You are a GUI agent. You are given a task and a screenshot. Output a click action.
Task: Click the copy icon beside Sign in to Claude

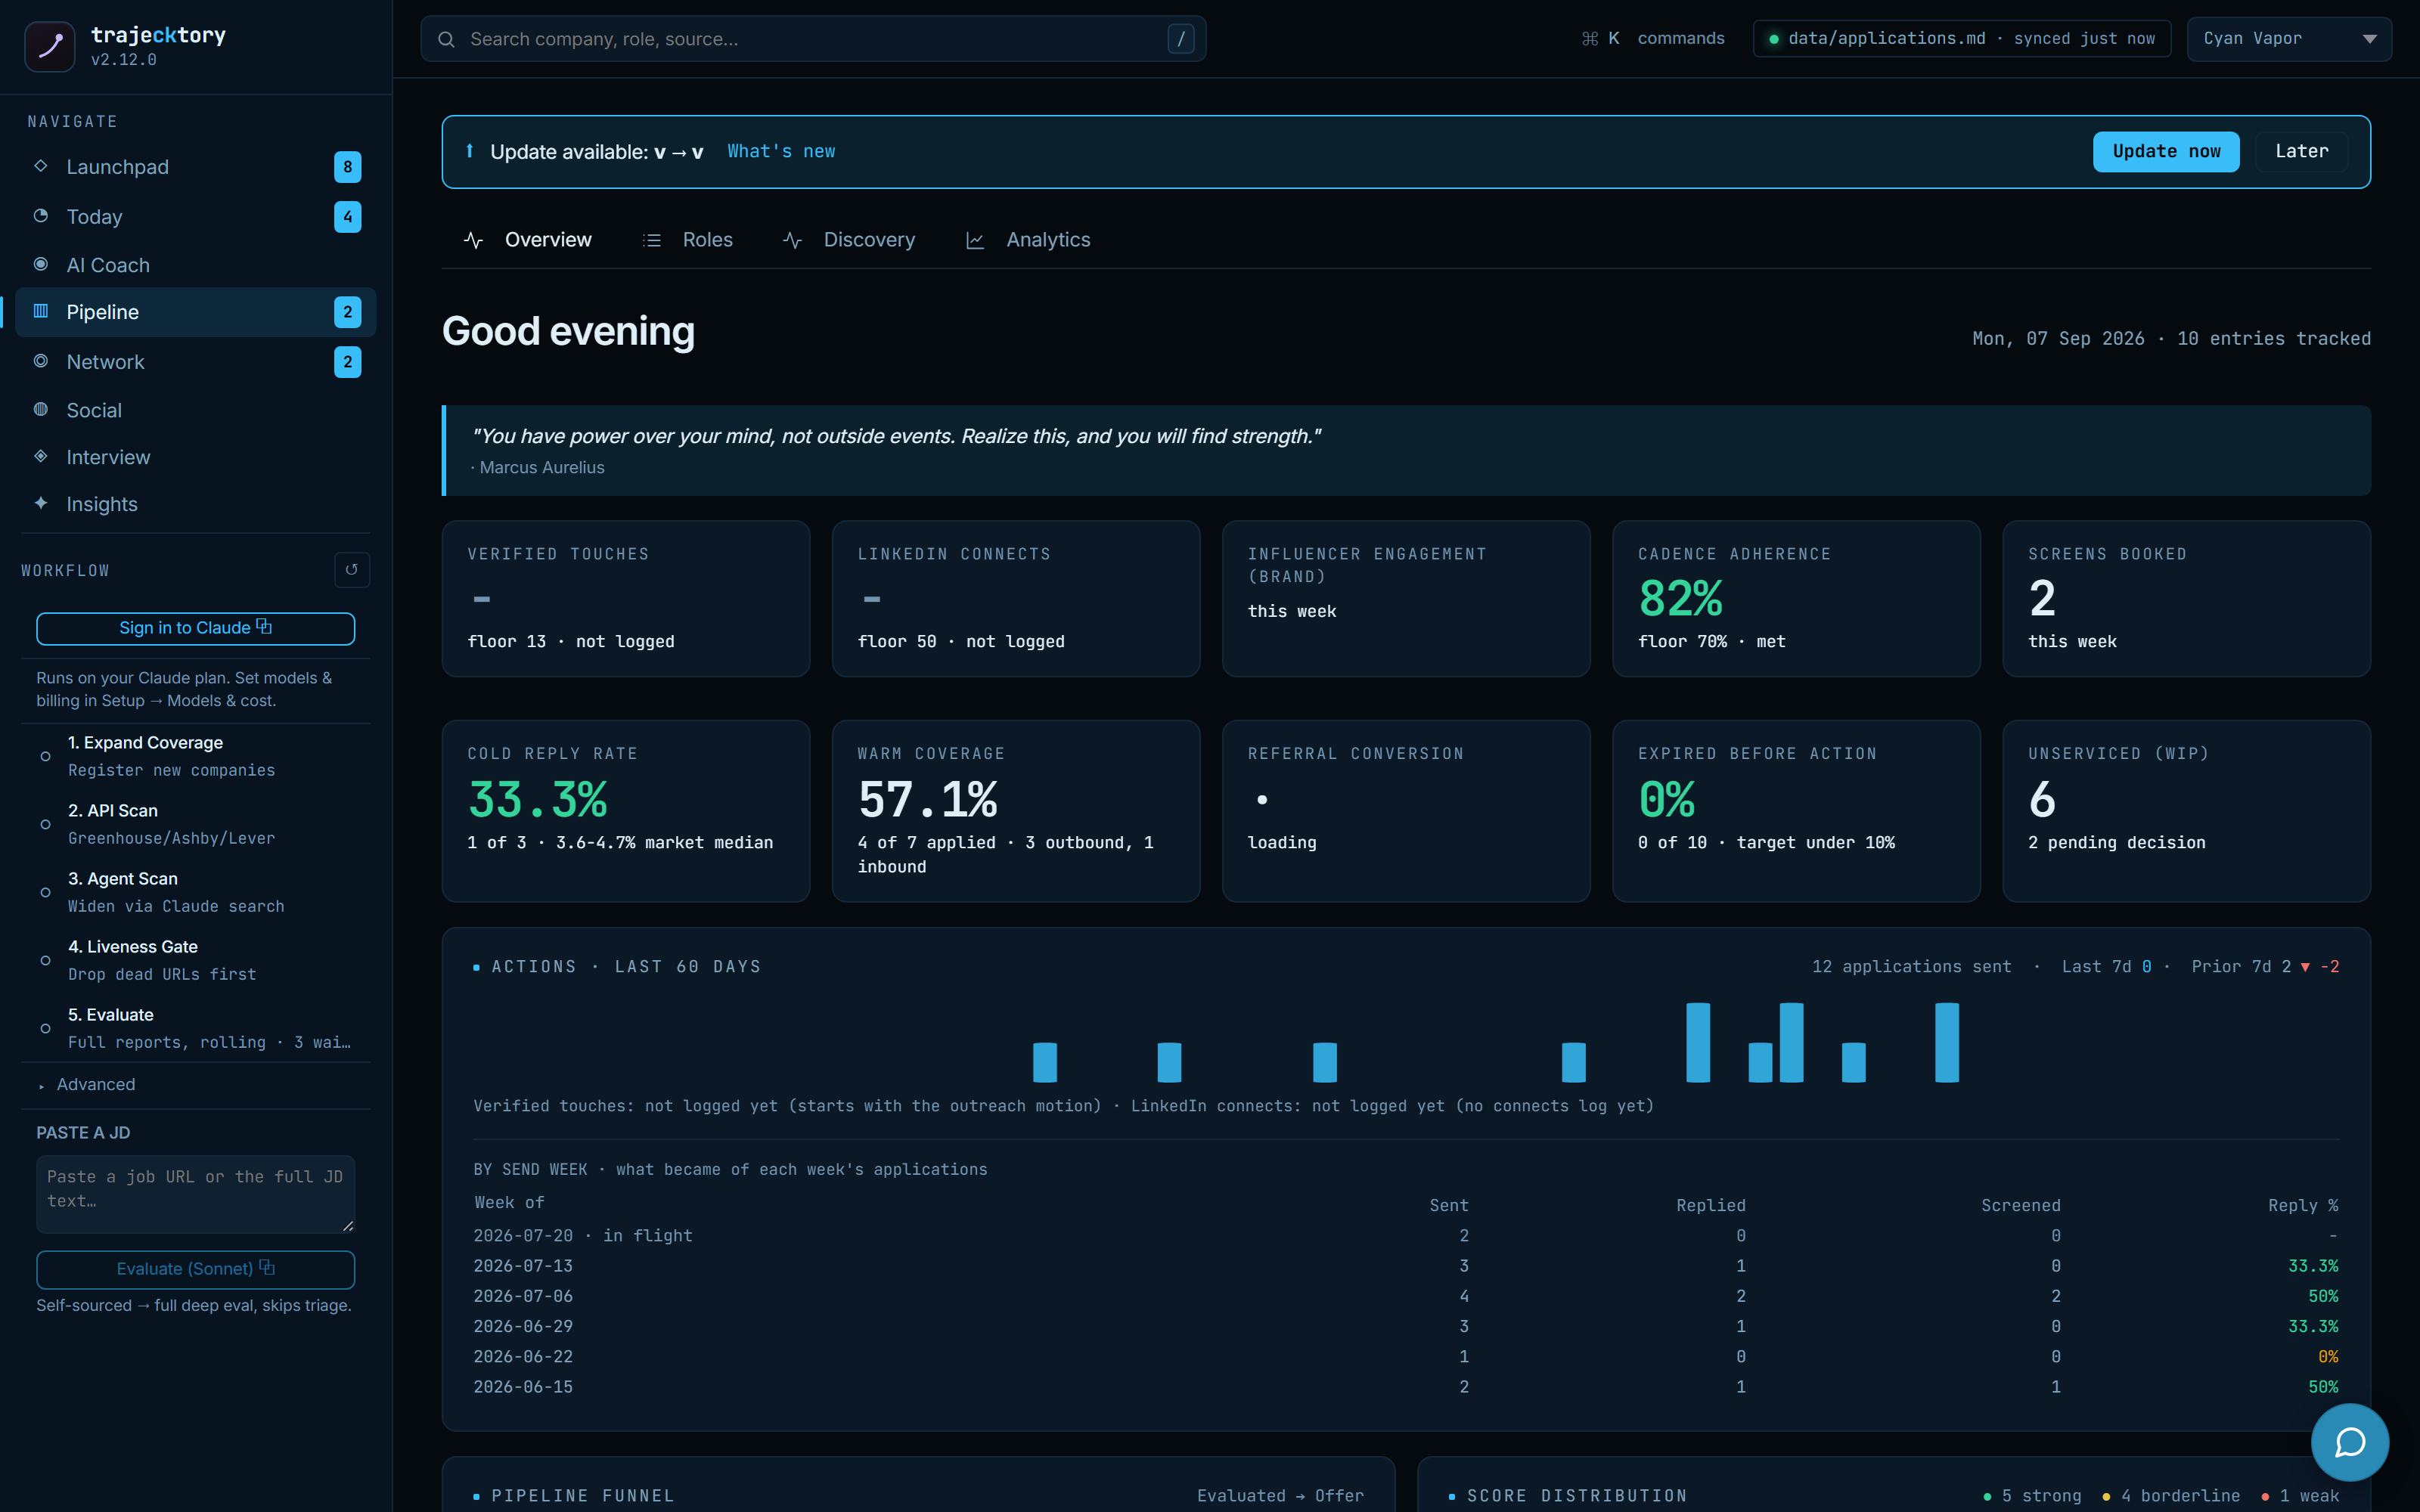point(264,626)
